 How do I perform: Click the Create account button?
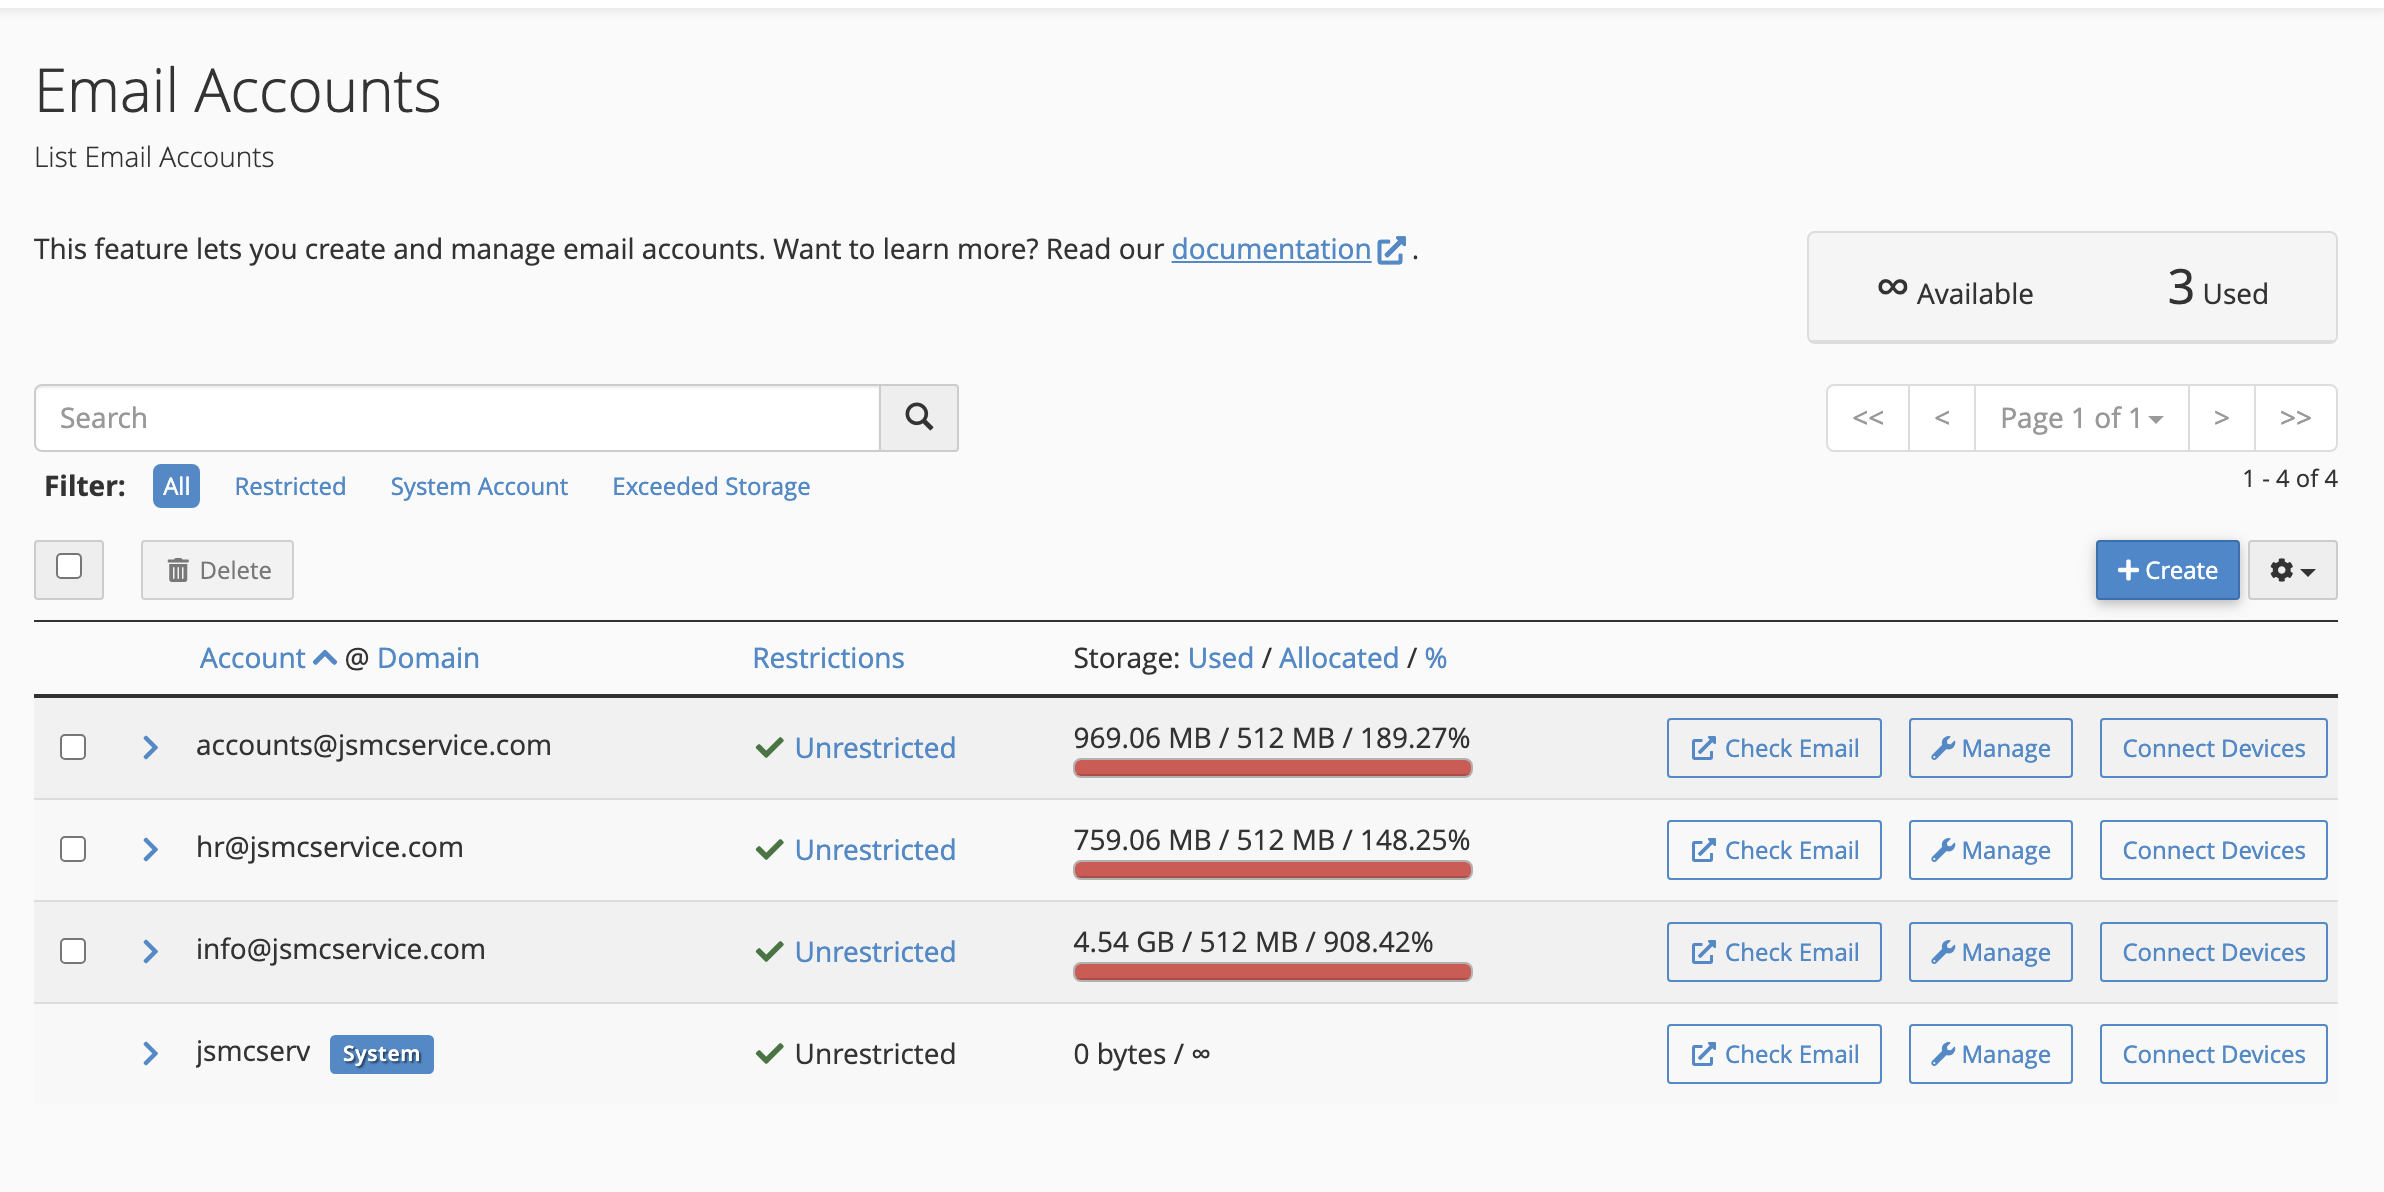point(2167,570)
